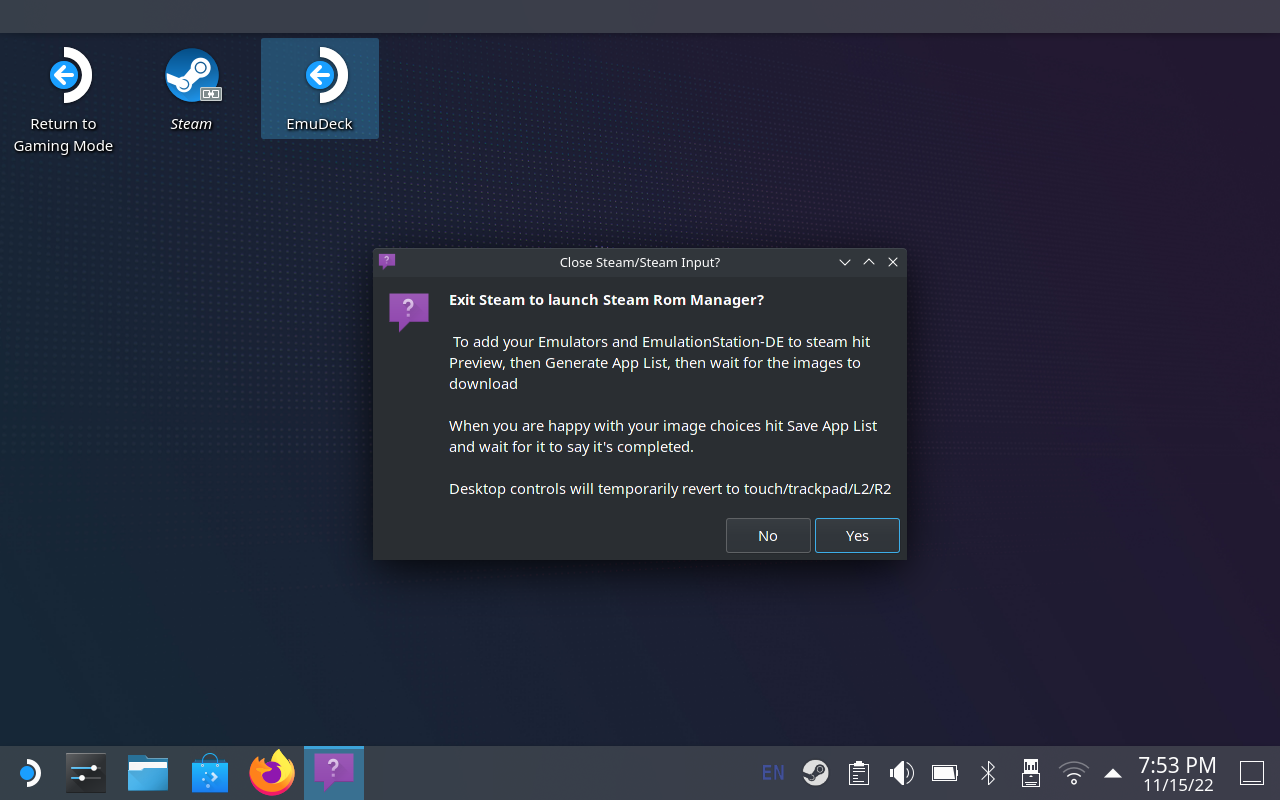1280x800 pixels.
Task: Click the removable device notifier icon
Action: [x=1030, y=772]
